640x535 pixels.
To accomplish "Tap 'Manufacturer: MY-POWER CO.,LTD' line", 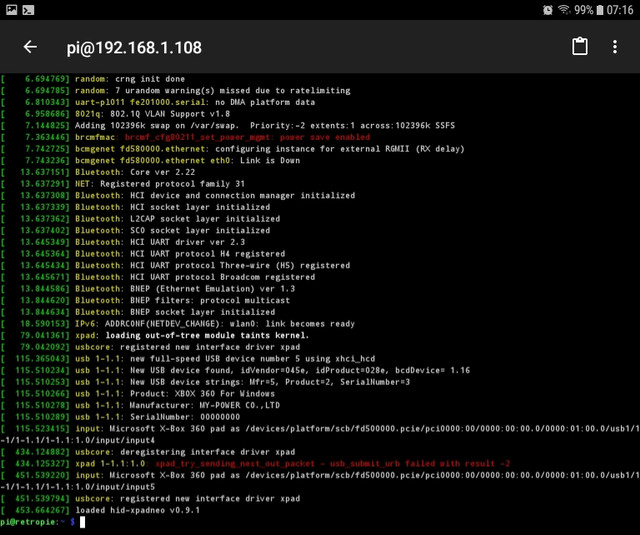I will coord(140,405).
